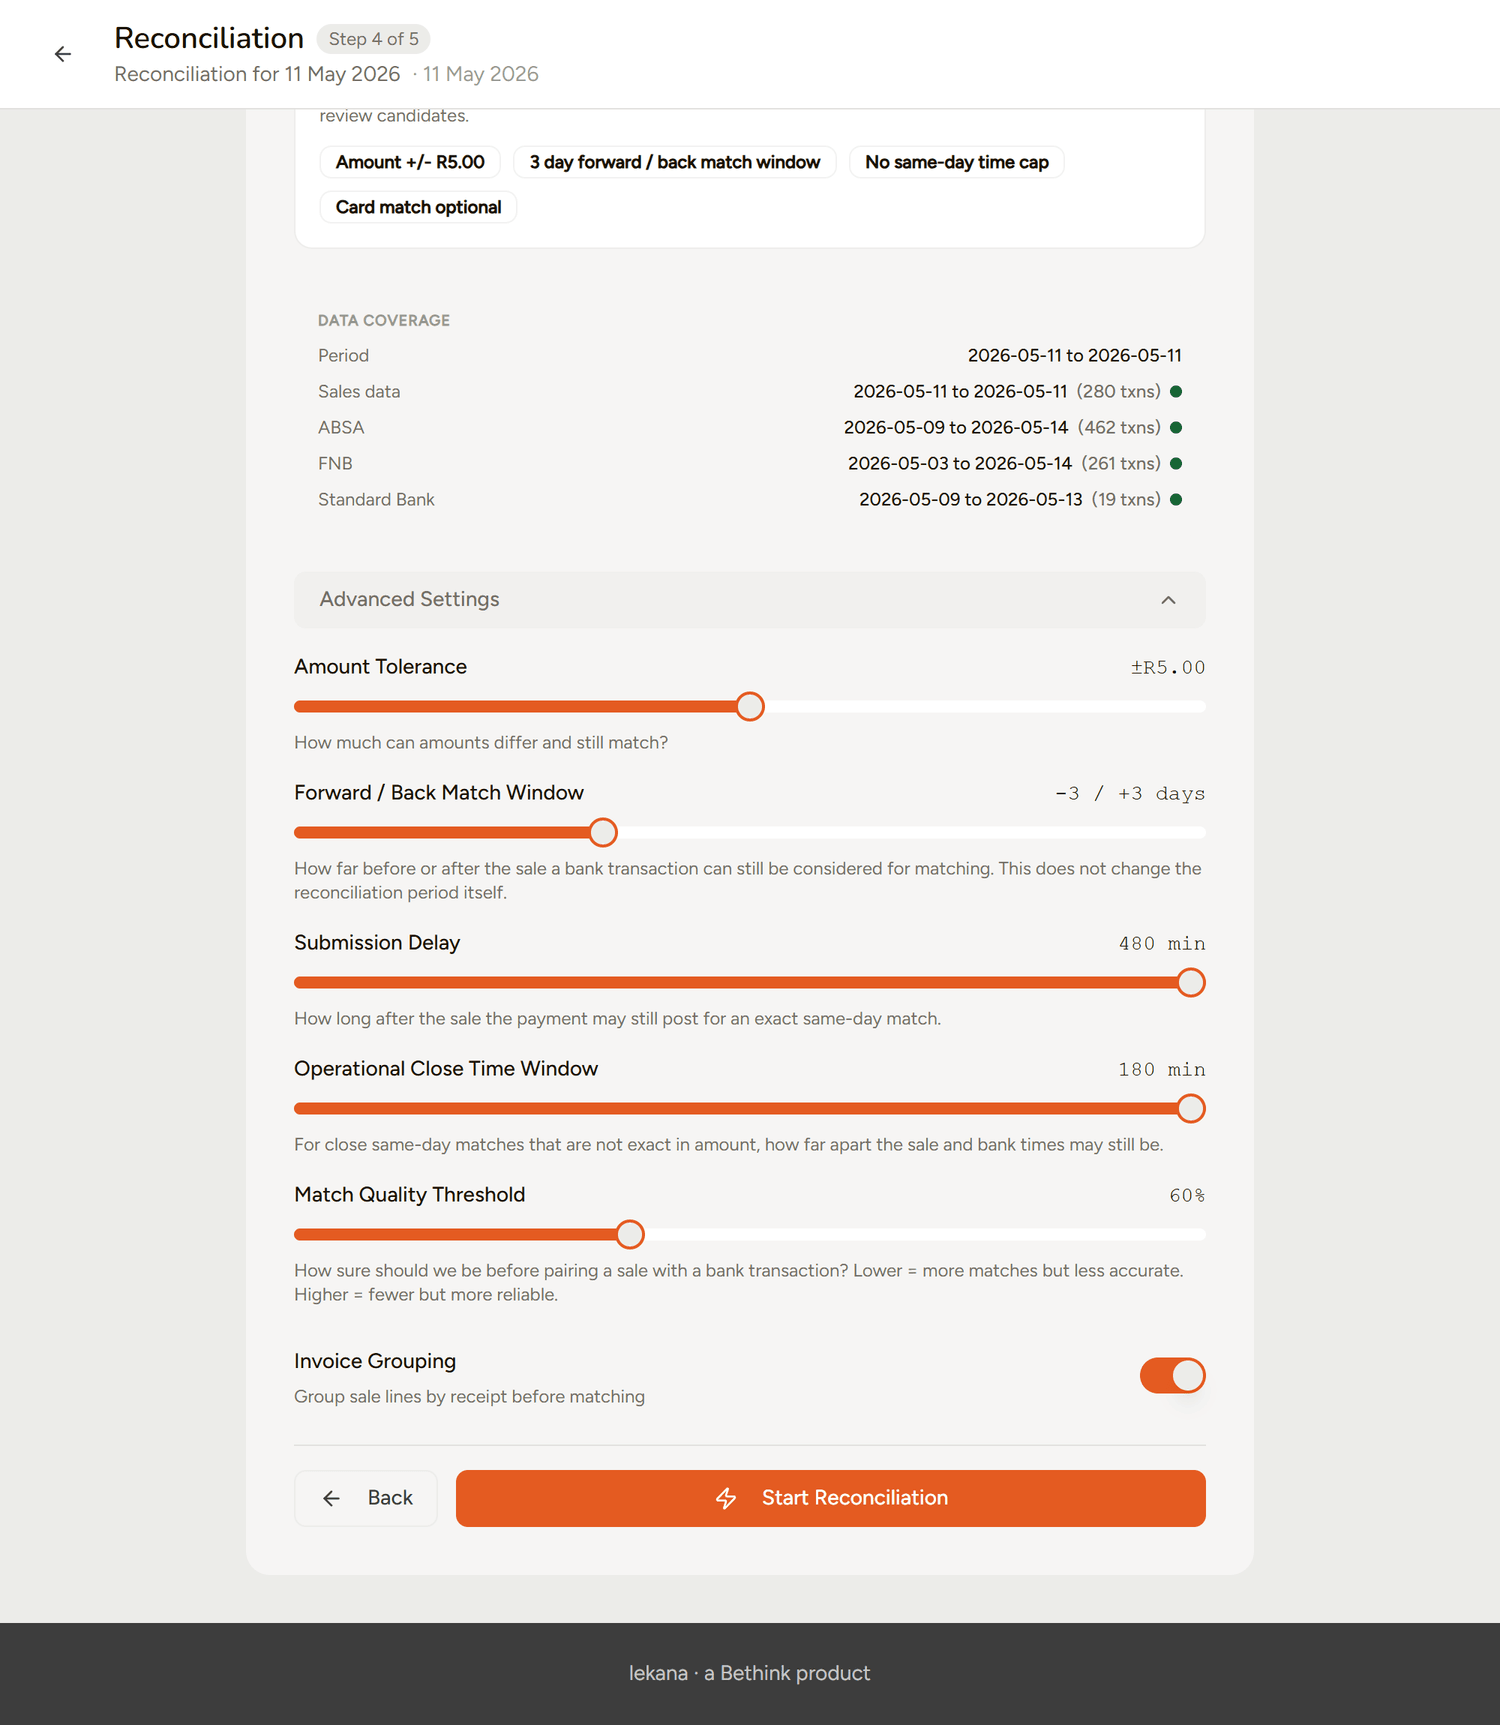Screen dimensions: 1500x1725
Task: Click the green status dot for ABSA
Action: [1176, 427]
